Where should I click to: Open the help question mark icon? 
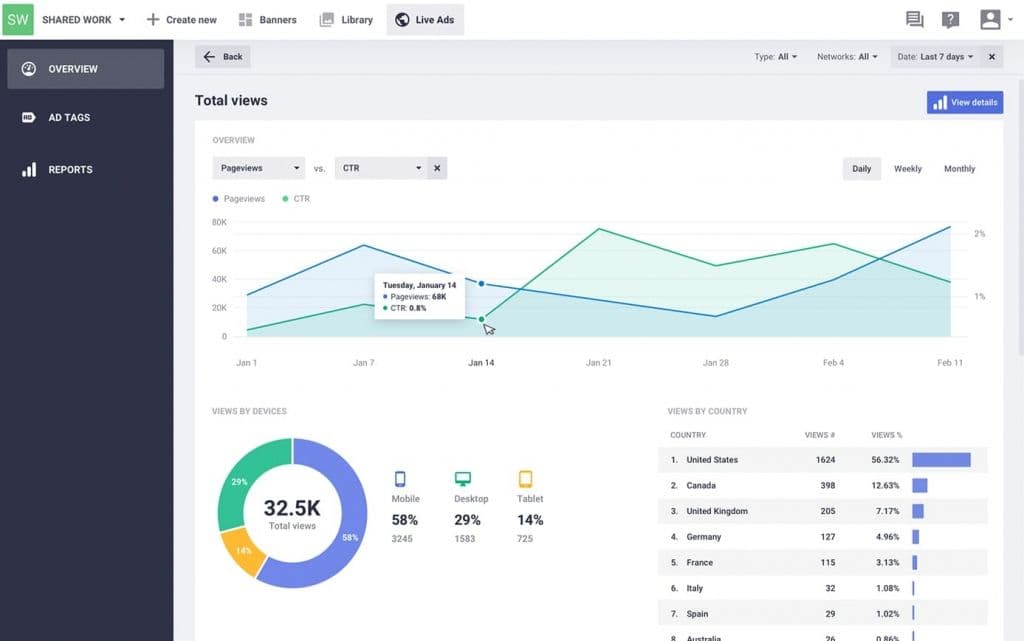[x=950, y=19]
